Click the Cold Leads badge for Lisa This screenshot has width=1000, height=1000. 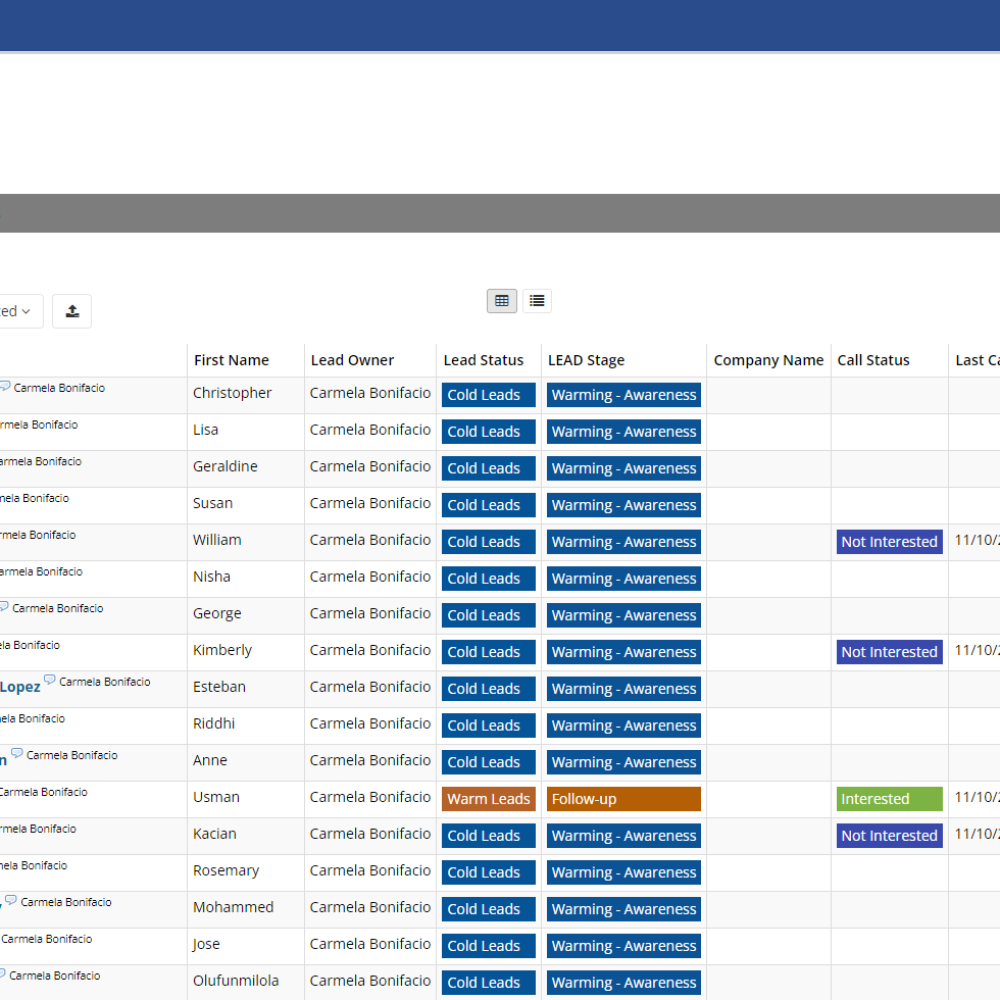489,432
